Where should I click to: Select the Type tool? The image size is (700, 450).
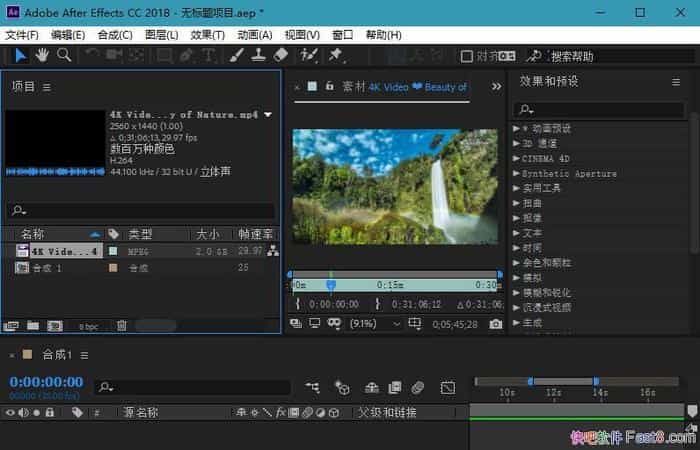click(208, 55)
